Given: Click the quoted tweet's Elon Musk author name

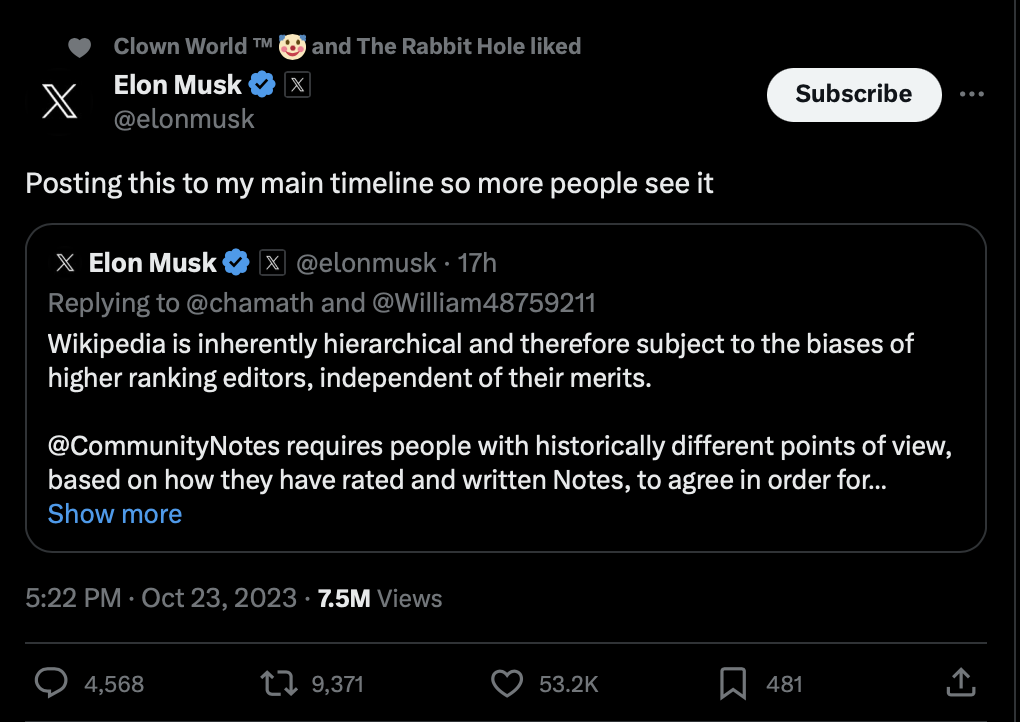Looking at the screenshot, I should pyautogui.click(x=152, y=263).
